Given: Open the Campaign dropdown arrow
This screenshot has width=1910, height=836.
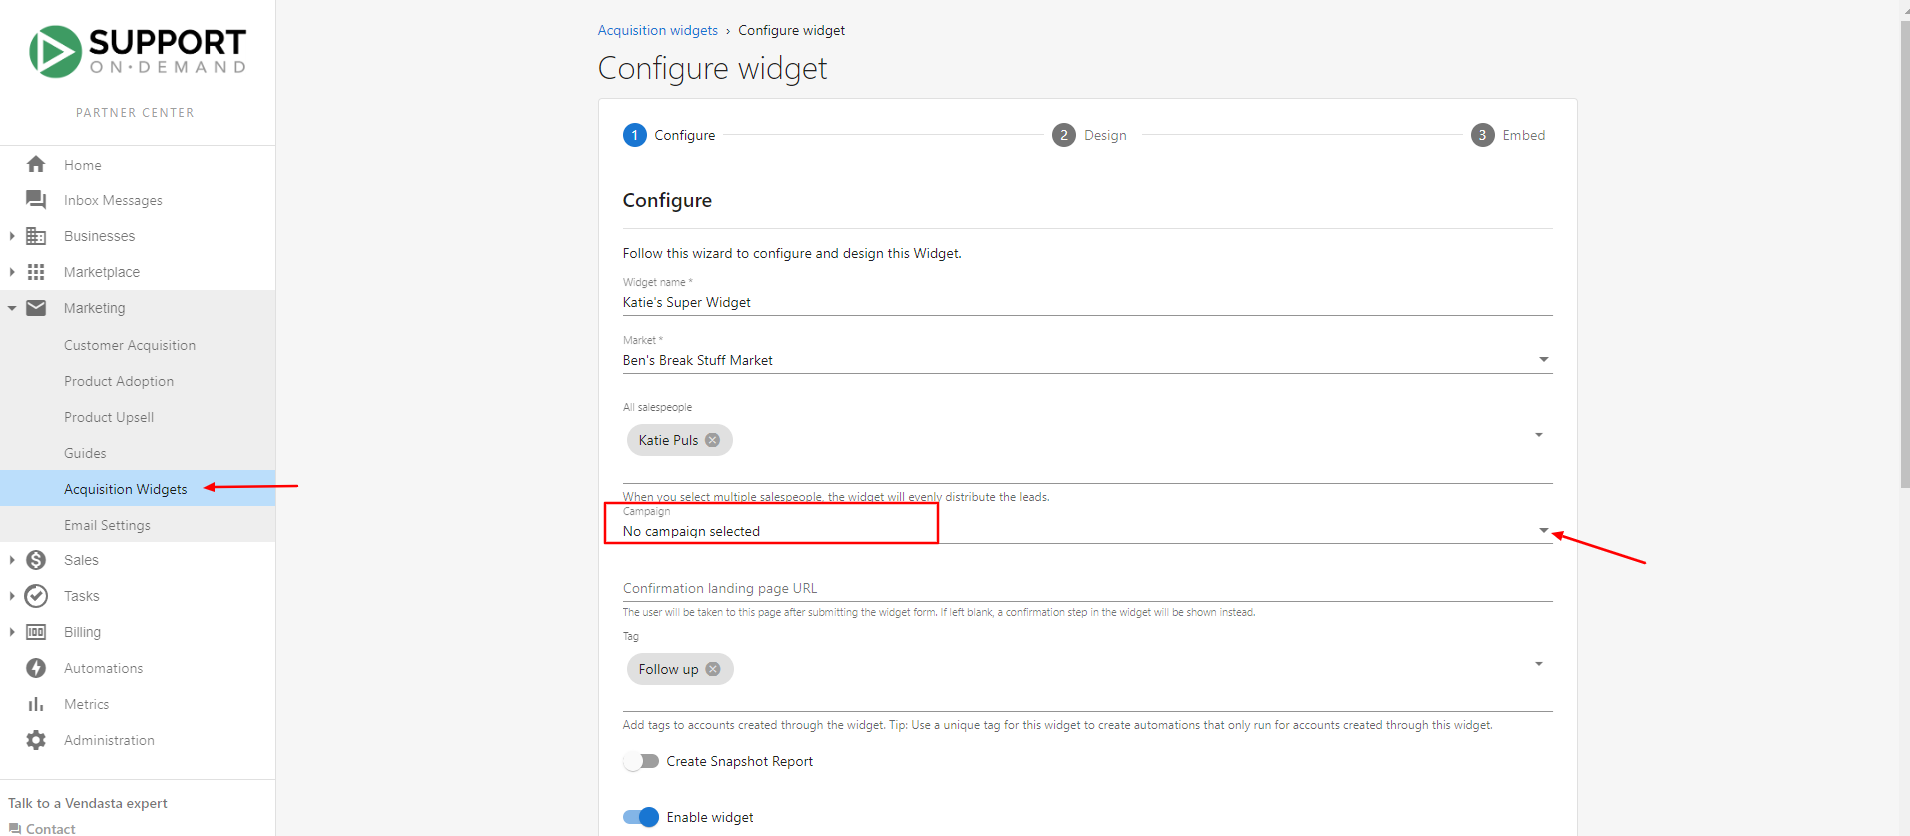Looking at the screenshot, I should click(x=1544, y=531).
